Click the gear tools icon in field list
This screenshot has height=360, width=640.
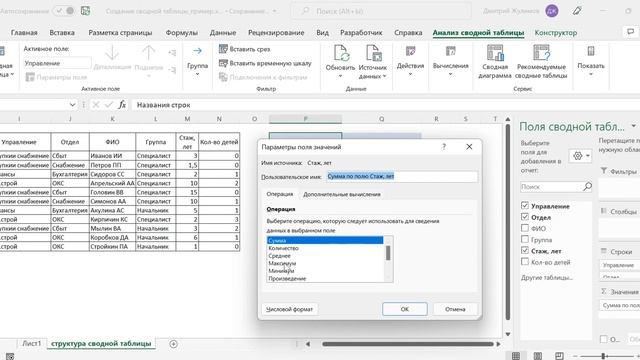tap(578, 156)
